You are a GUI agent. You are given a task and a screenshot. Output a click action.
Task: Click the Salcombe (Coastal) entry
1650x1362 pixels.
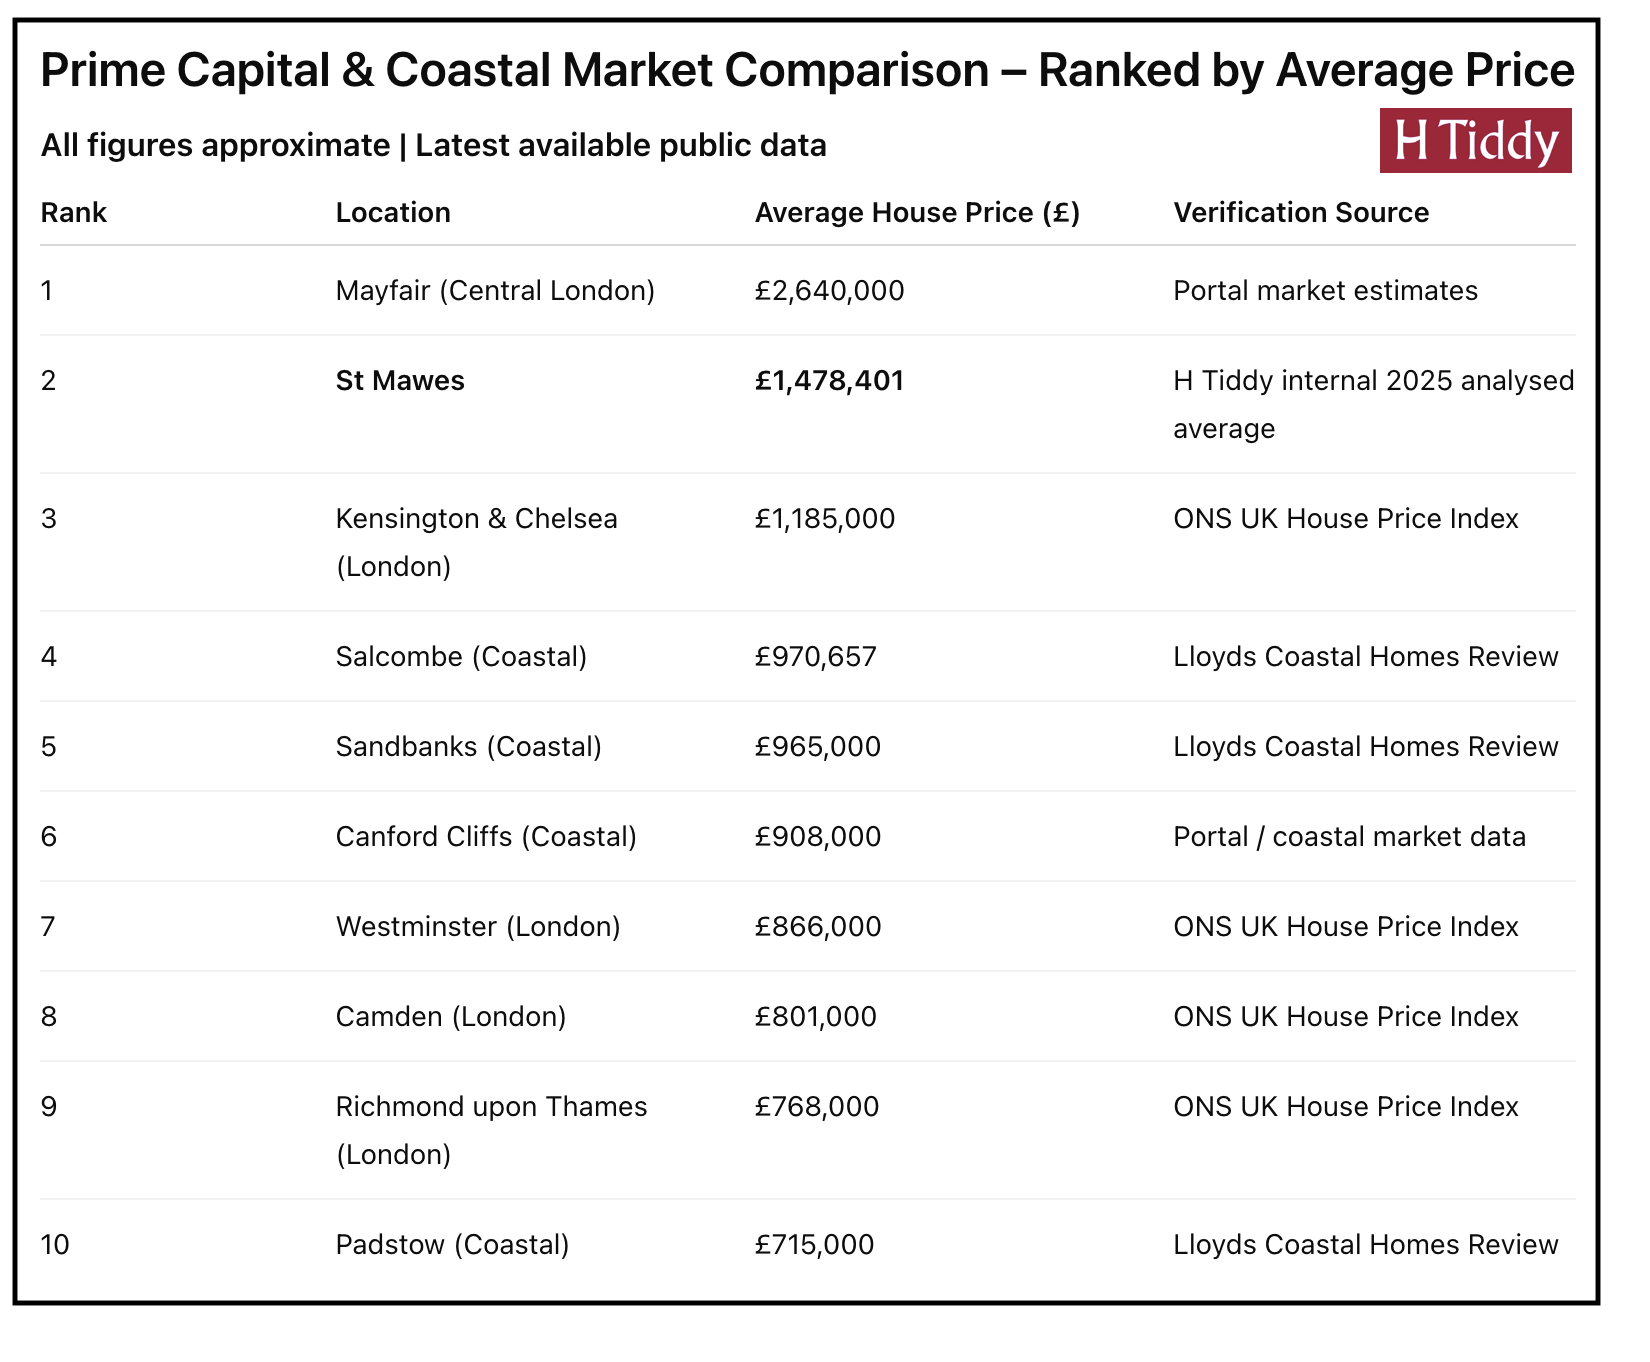pos(461,657)
